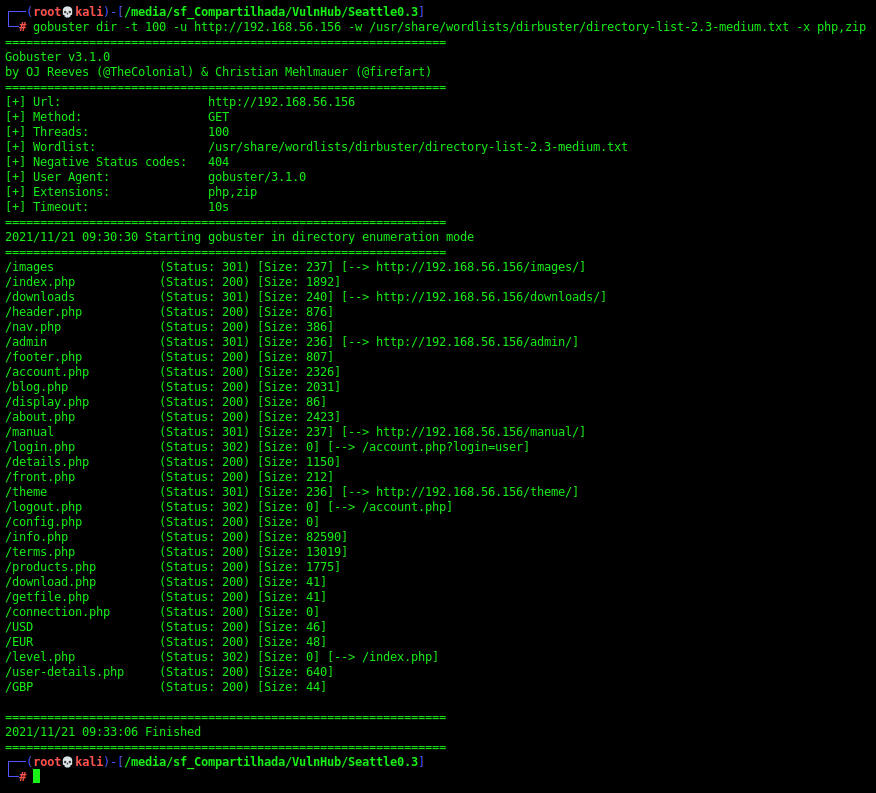Click the /logout.php result path
The image size is (876, 793).
point(44,507)
